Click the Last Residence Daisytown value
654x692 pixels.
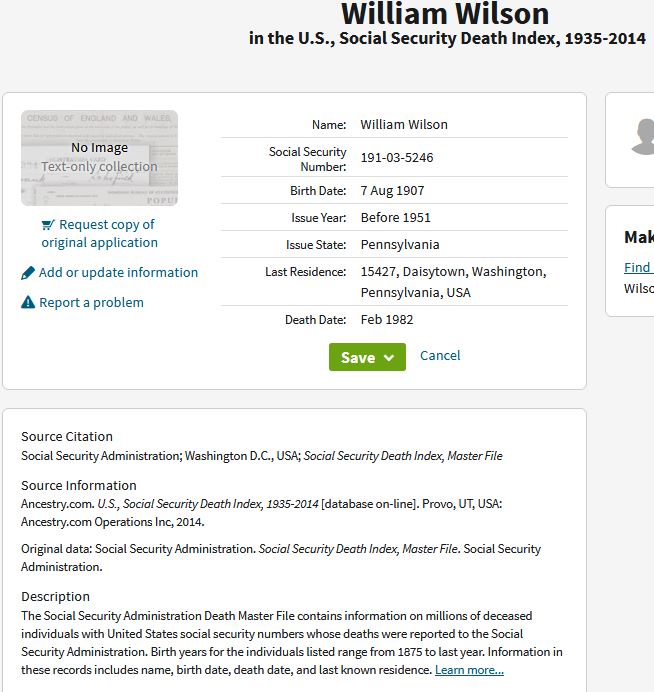[x=453, y=282]
